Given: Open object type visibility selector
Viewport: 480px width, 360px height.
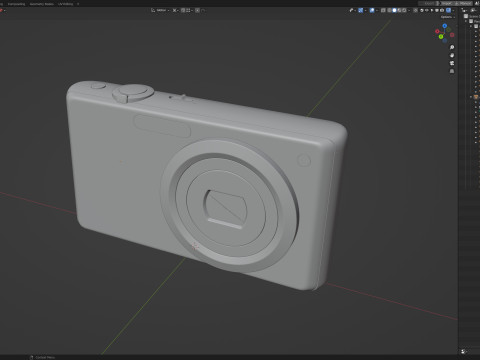Looking at the screenshot, I should [352, 10].
